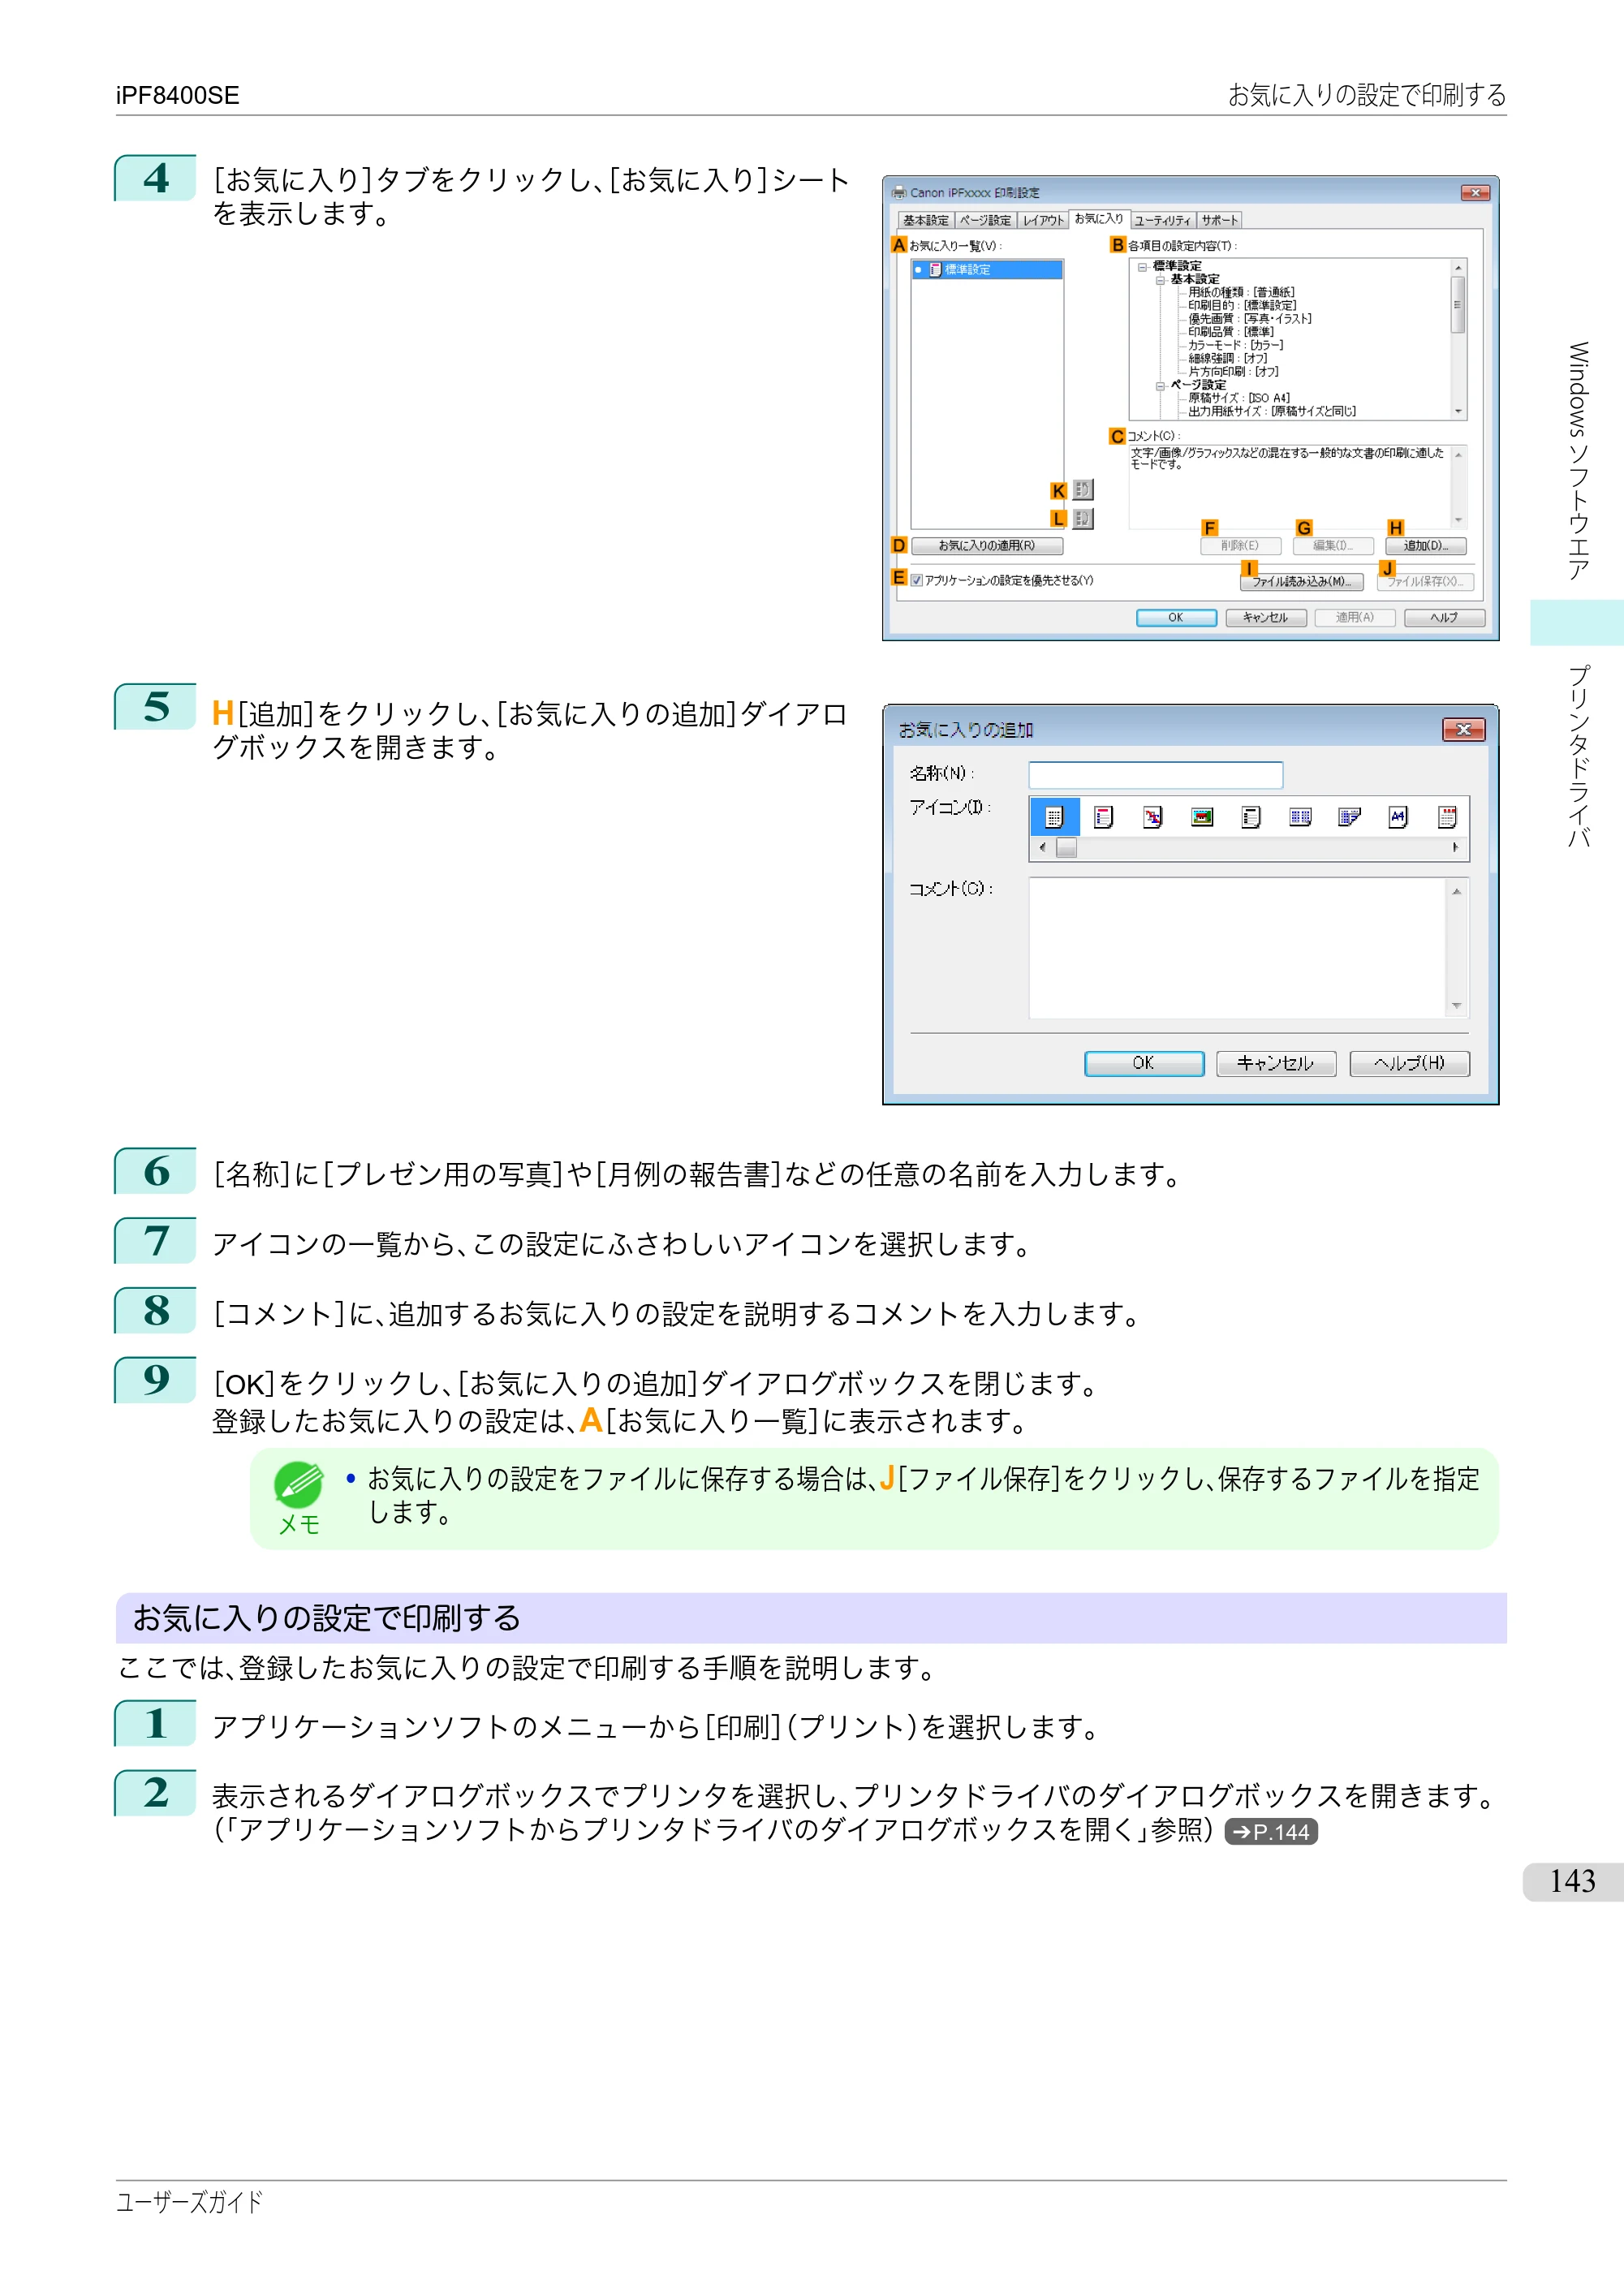Viewport: 1624px width, 2296px height.
Task: Click the 編集(I)... button
Action: pyautogui.click(x=1333, y=546)
